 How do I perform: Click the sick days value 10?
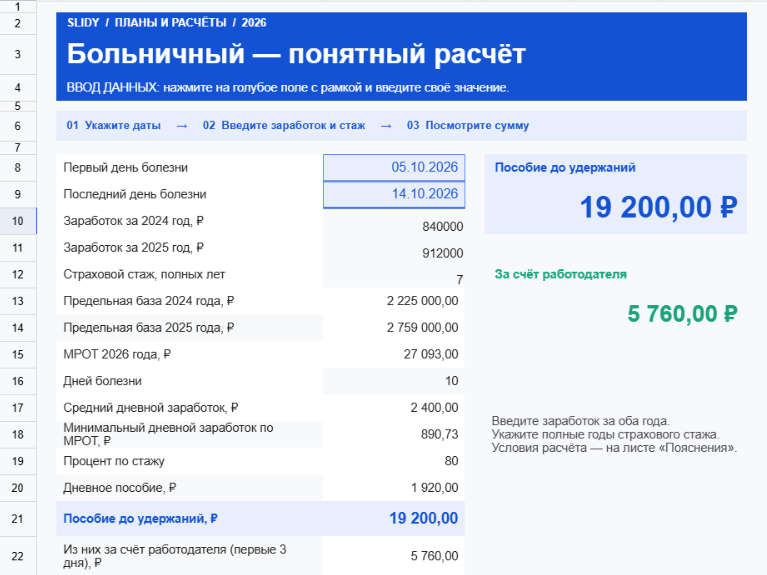pyautogui.click(x=451, y=381)
